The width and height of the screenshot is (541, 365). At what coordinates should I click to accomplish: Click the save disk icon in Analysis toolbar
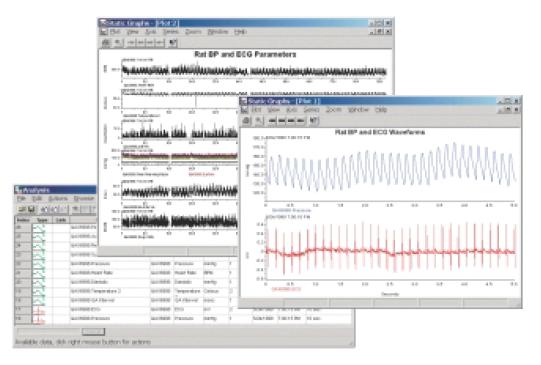coord(31,209)
